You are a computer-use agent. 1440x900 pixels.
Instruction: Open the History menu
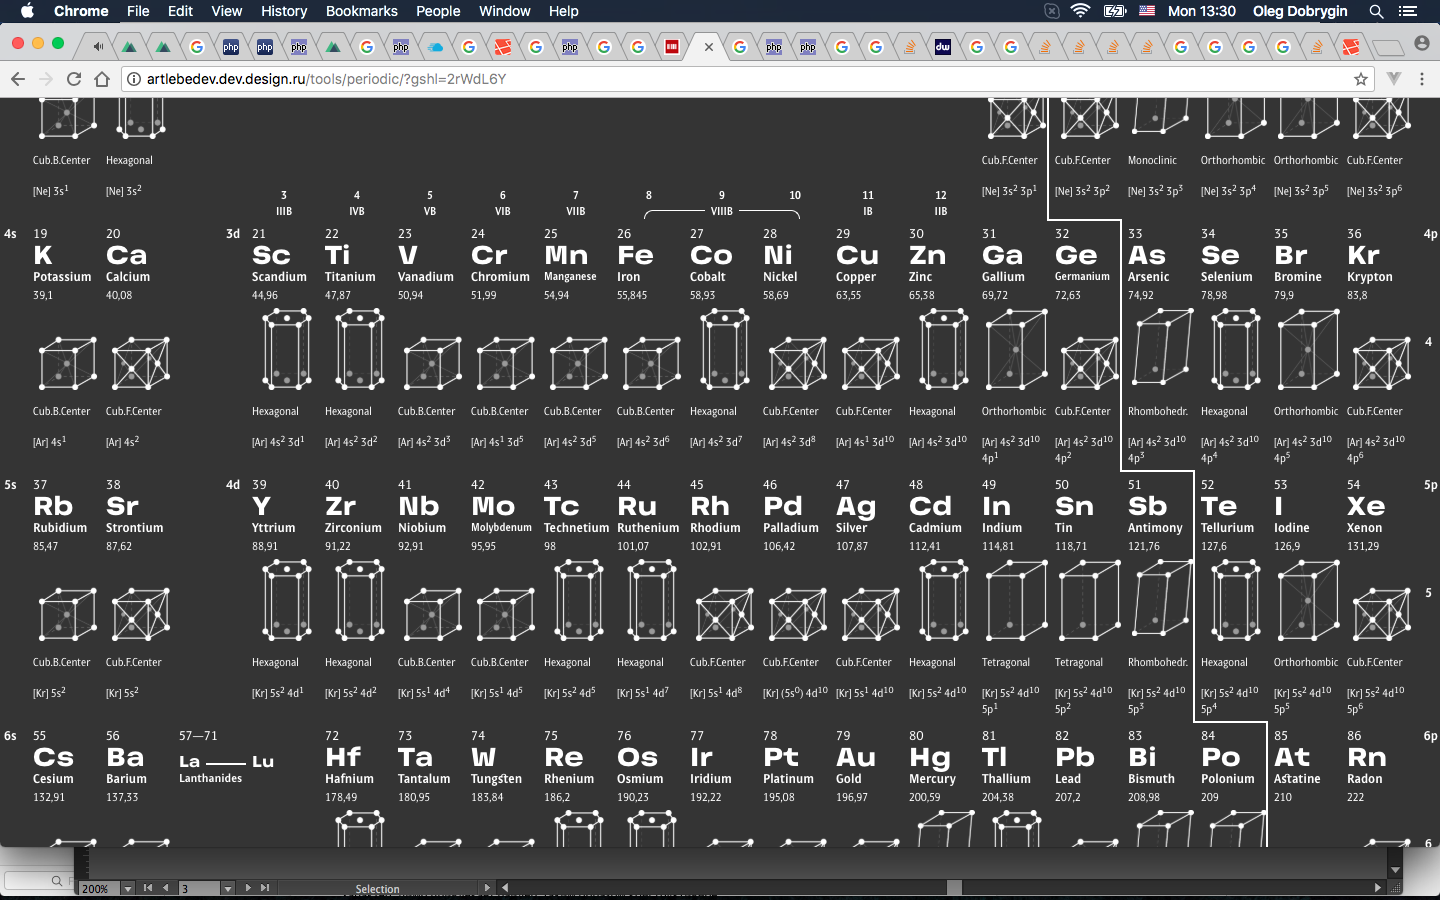tap(284, 11)
